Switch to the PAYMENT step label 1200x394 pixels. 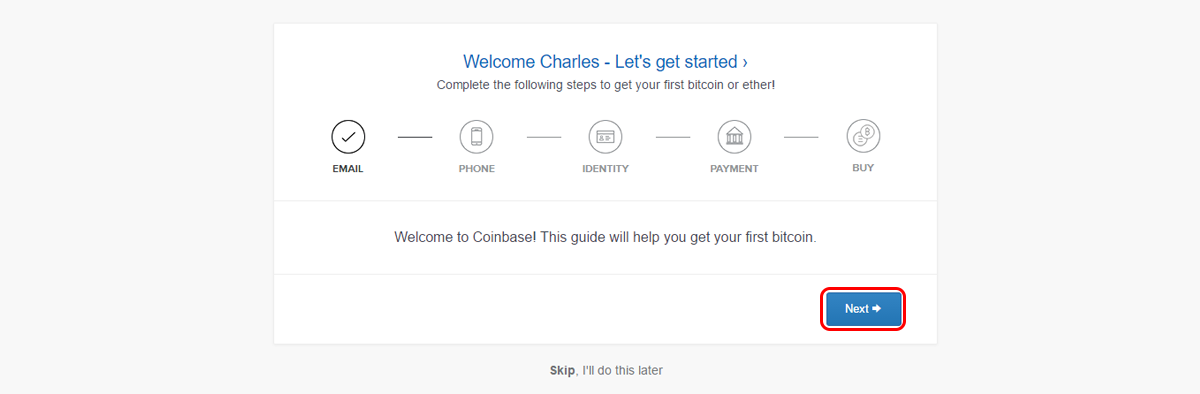(x=734, y=169)
